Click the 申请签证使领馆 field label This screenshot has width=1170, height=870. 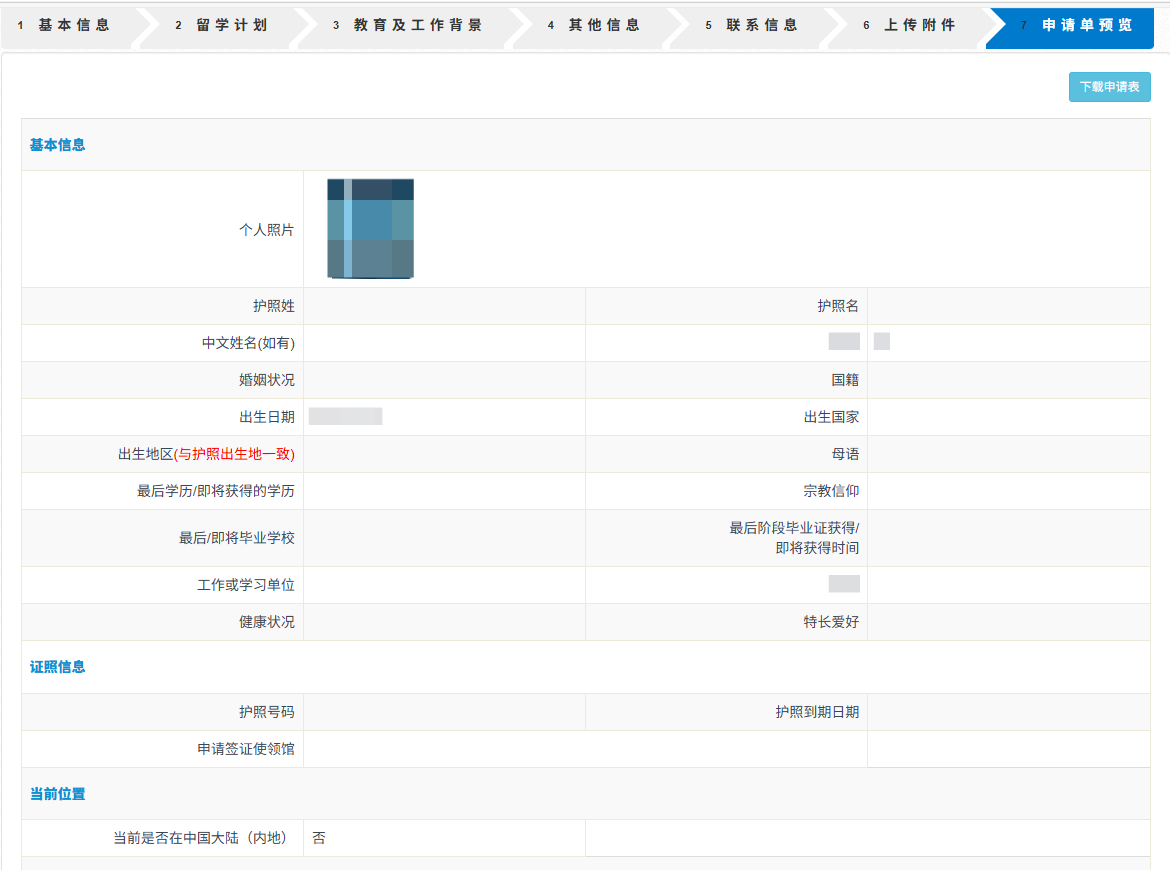[246, 749]
